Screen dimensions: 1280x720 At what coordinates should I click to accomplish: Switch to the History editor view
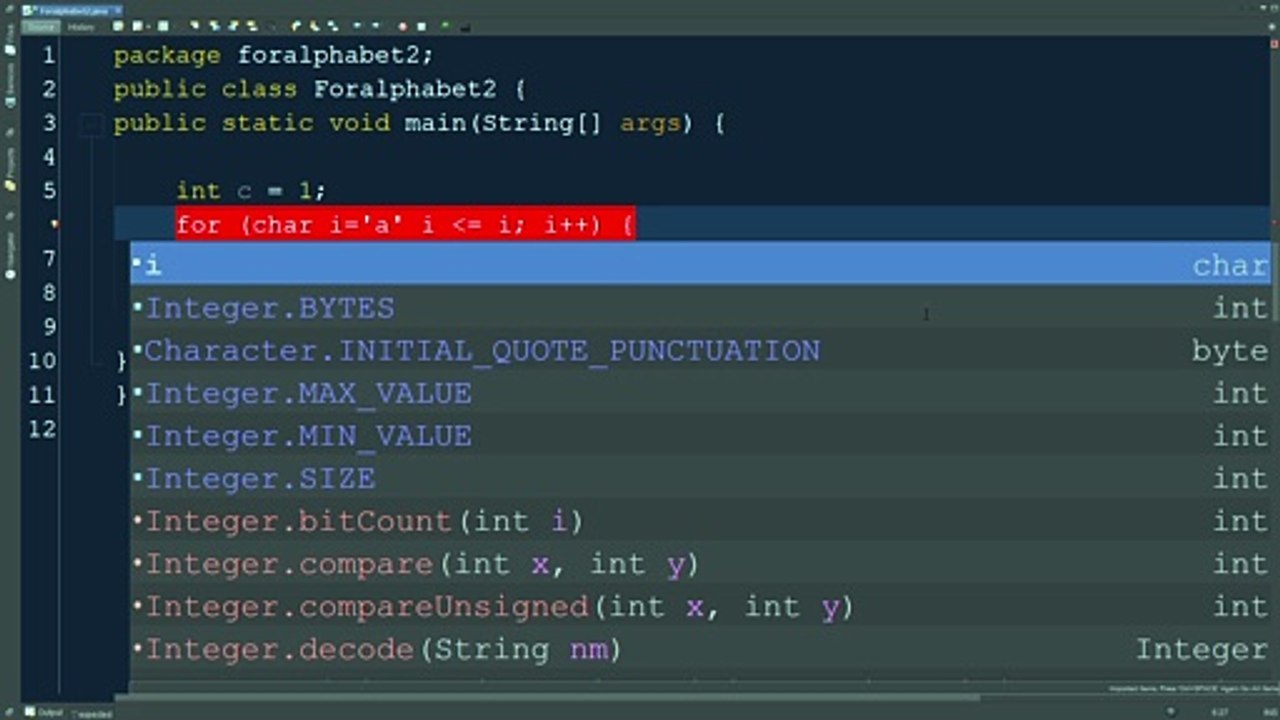(81, 26)
